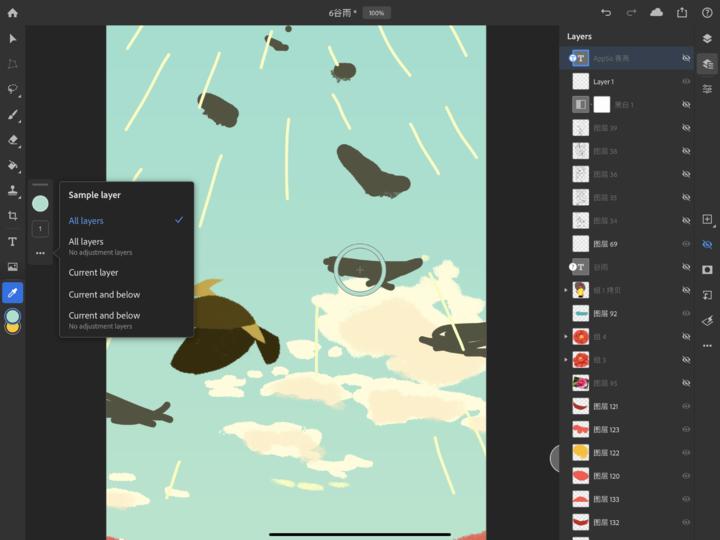Hide layer 图层 121 with eye icon

coord(686,406)
